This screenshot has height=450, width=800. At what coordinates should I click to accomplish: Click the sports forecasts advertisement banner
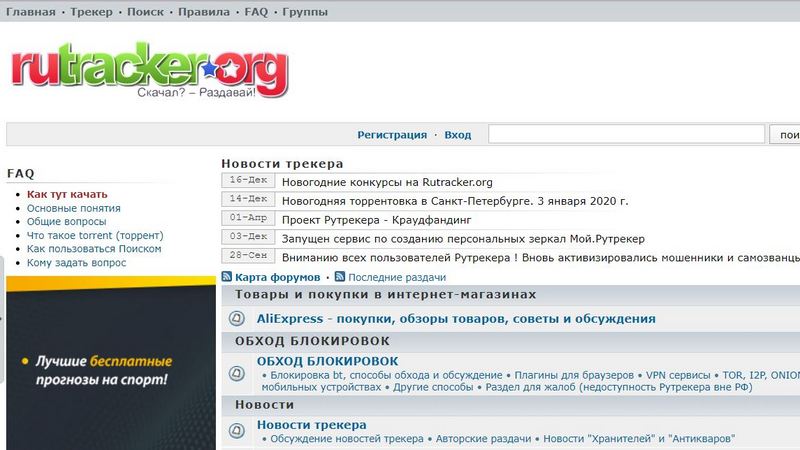pyautogui.click(x=111, y=363)
